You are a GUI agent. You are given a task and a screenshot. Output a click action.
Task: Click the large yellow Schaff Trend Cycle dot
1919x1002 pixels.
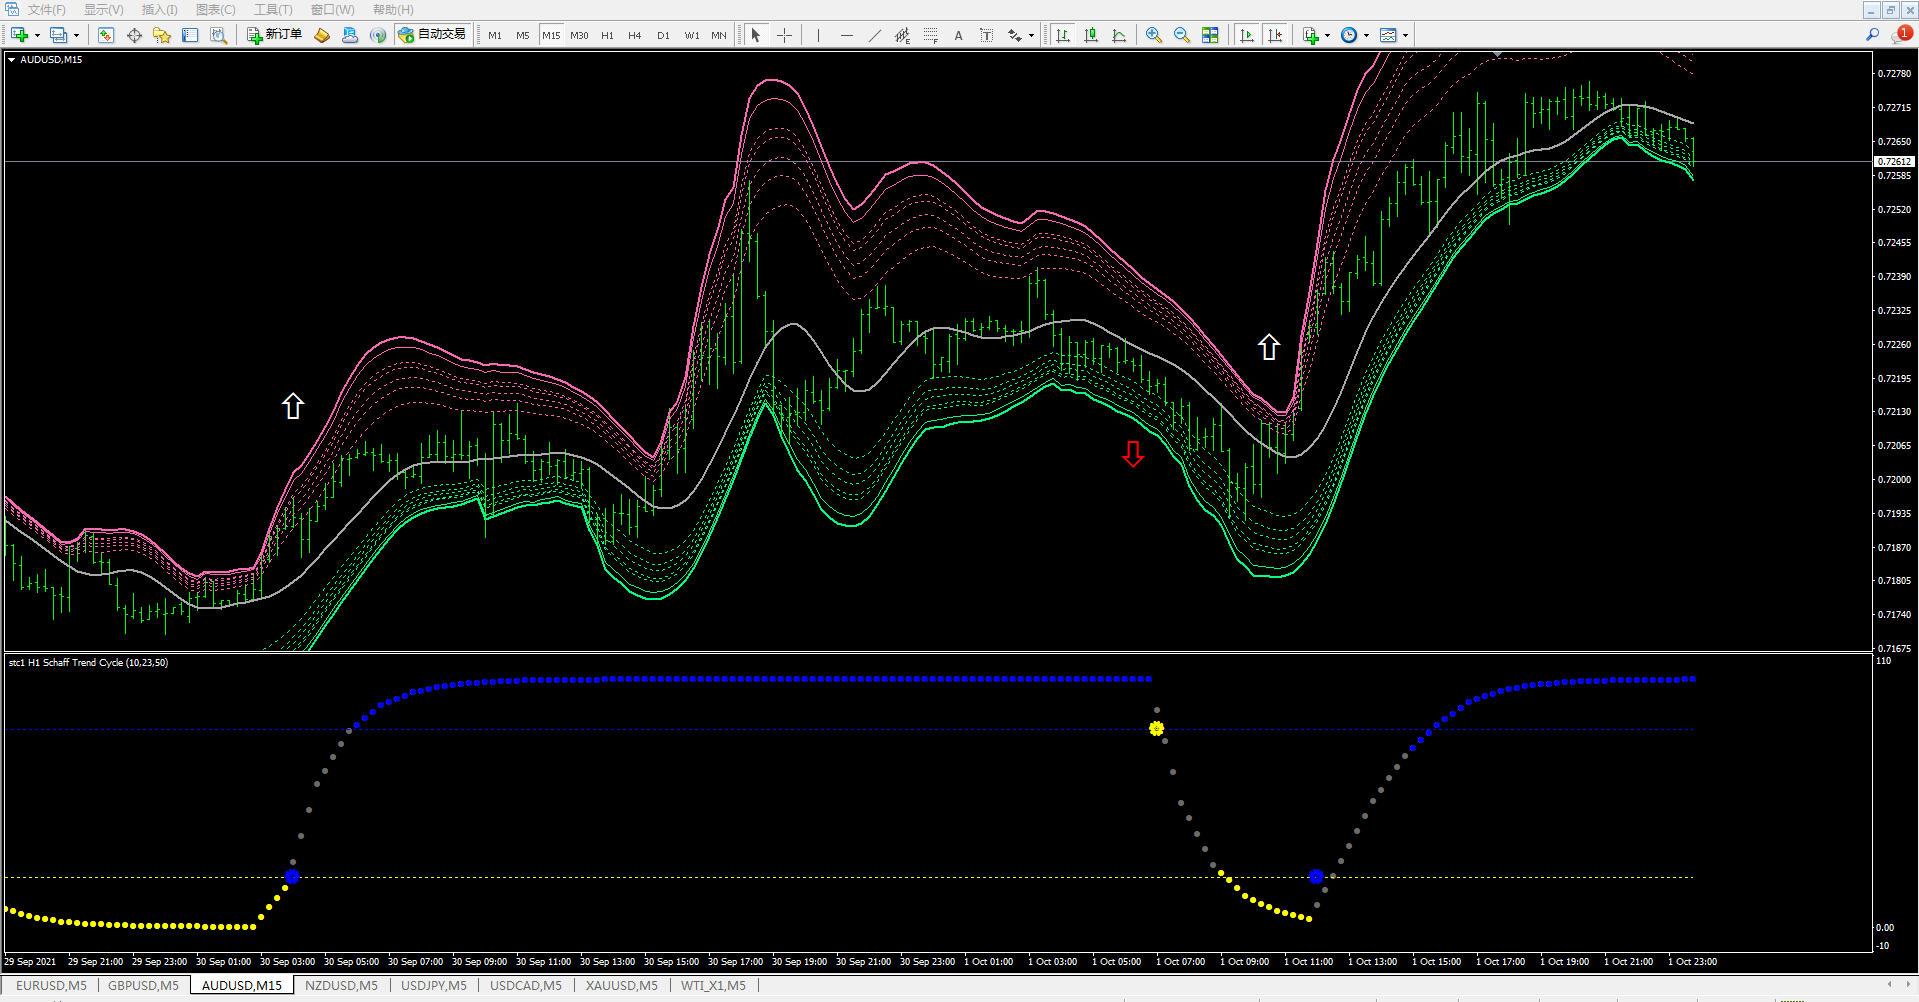point(1157,729)
